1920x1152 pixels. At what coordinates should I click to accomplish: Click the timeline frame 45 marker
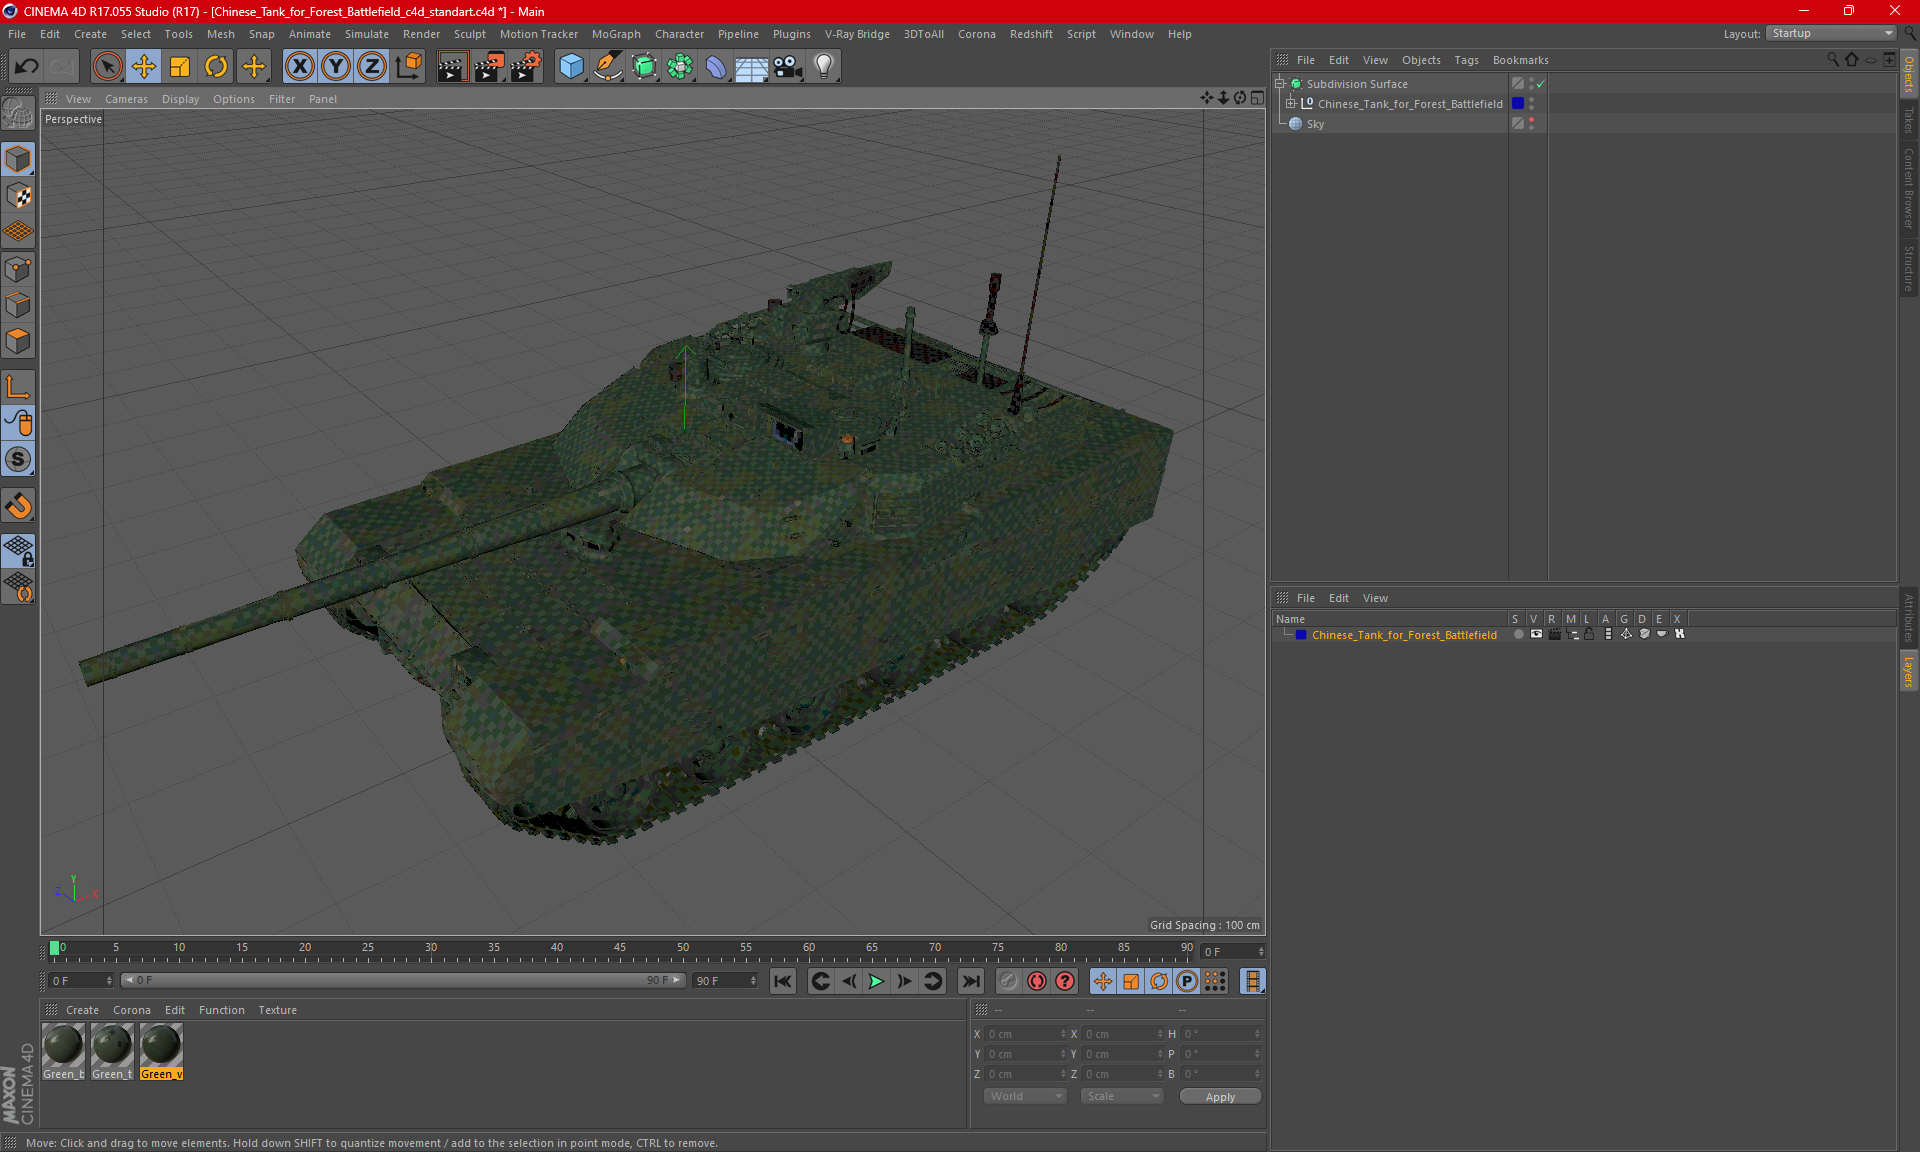point(620,950)
